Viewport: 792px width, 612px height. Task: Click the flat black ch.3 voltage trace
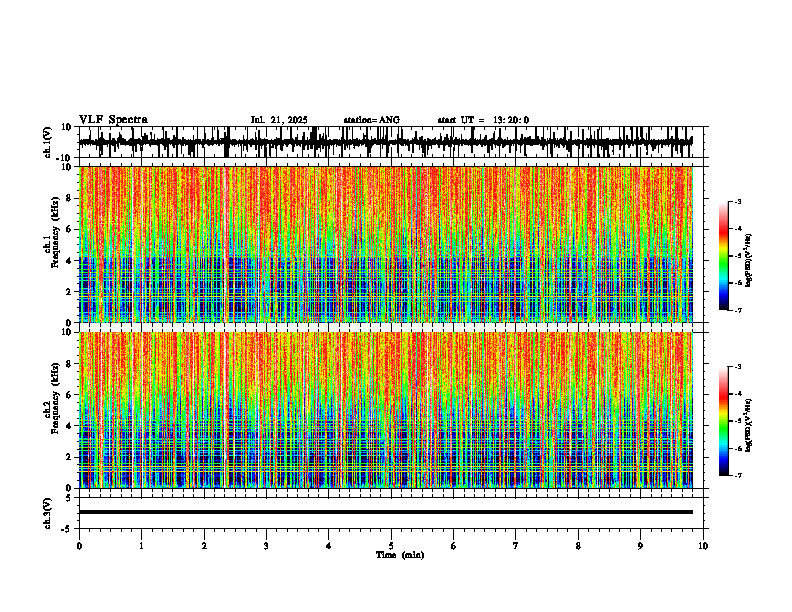coord(385,512)
